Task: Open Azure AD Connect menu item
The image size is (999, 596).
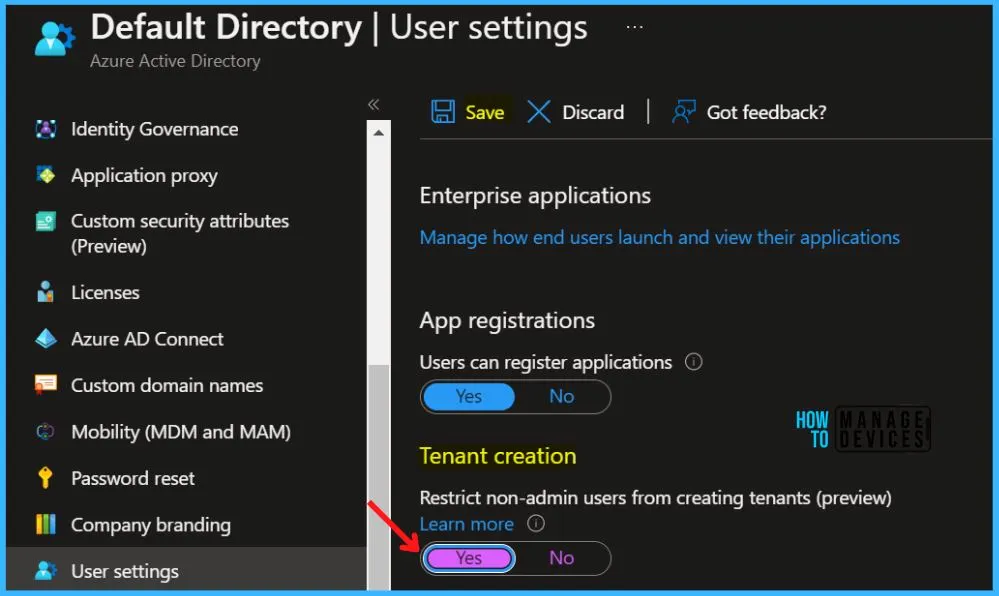Action: coord(147,339)
